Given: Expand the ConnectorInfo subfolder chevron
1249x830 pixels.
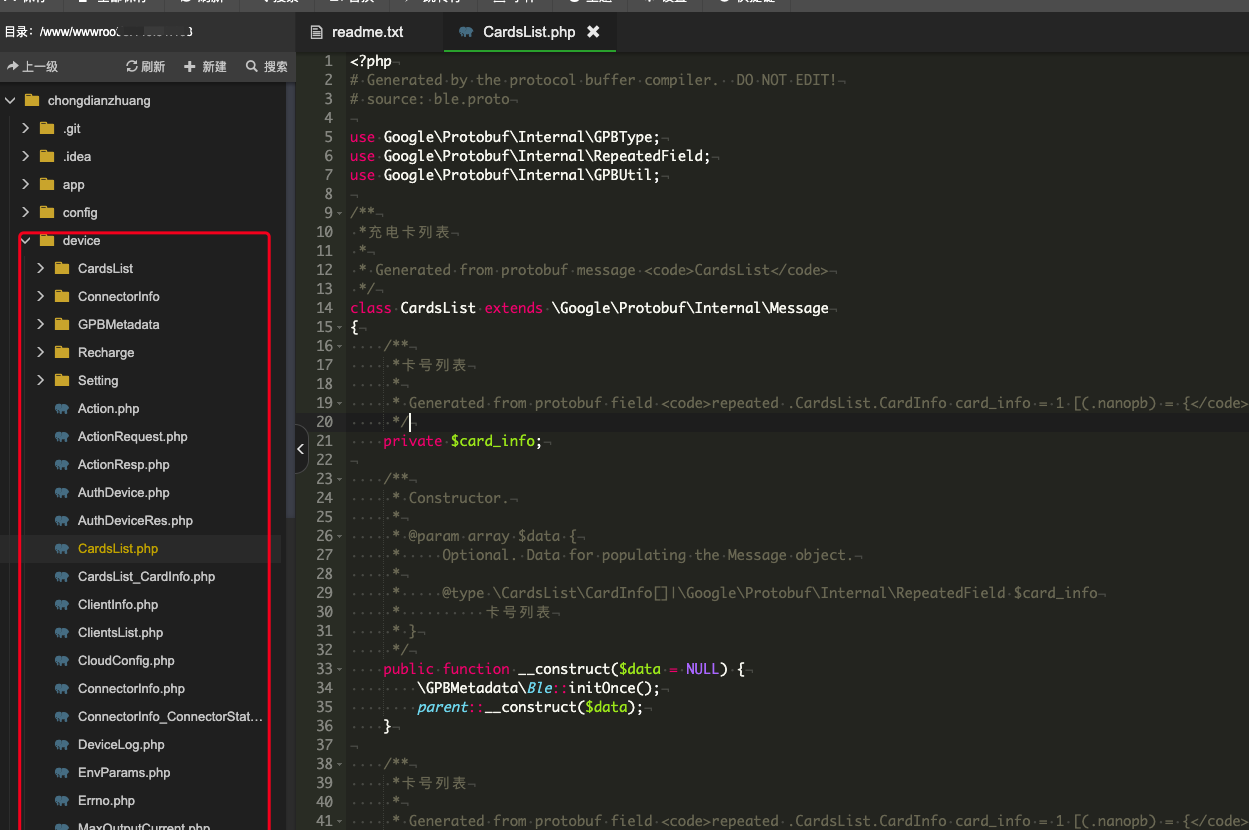Looking at the screenshot, I should click(x=41, y=296).
